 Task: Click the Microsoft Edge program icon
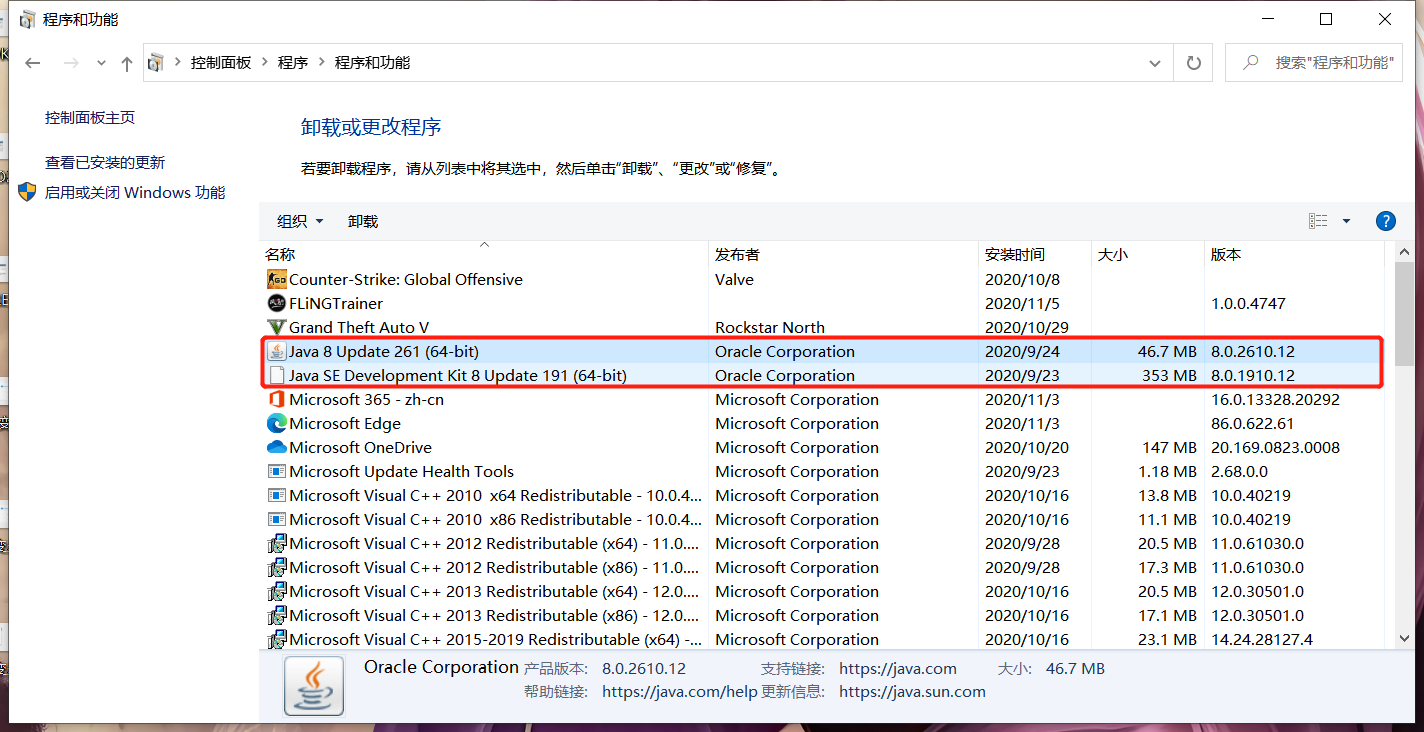tap(277, 424)
